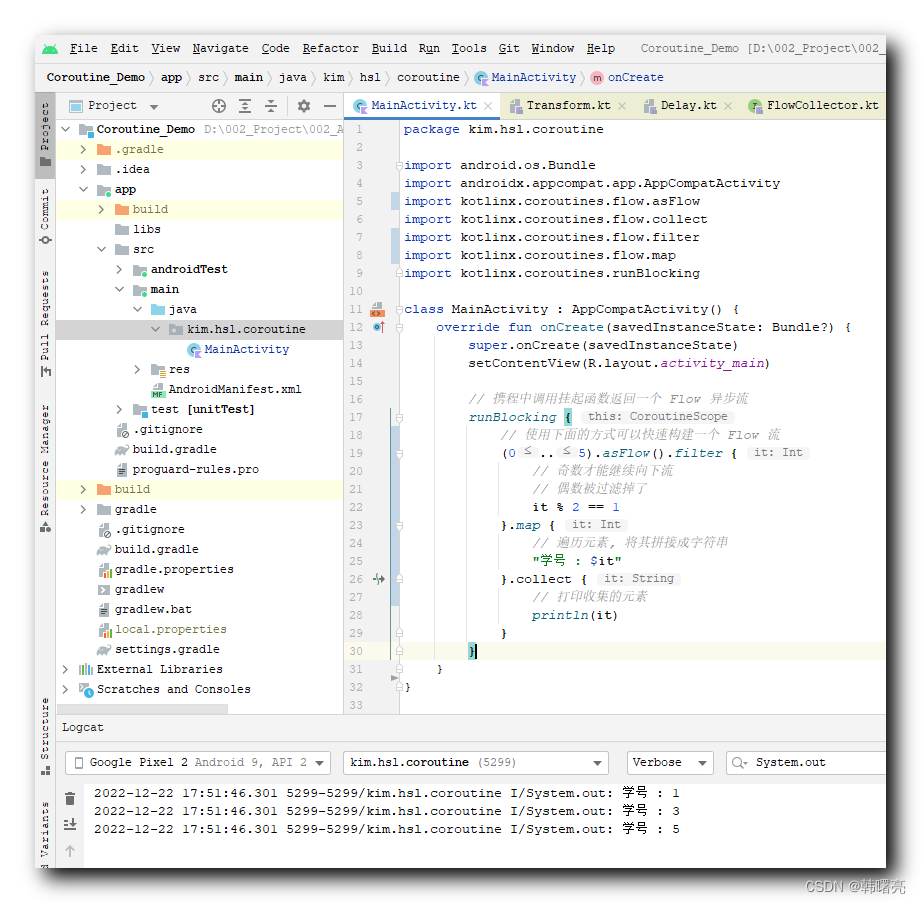The width and height of the screenshot is (921, 903).
Task: Switch to the FlowCollector.kt tab
Action: (814, 106)
